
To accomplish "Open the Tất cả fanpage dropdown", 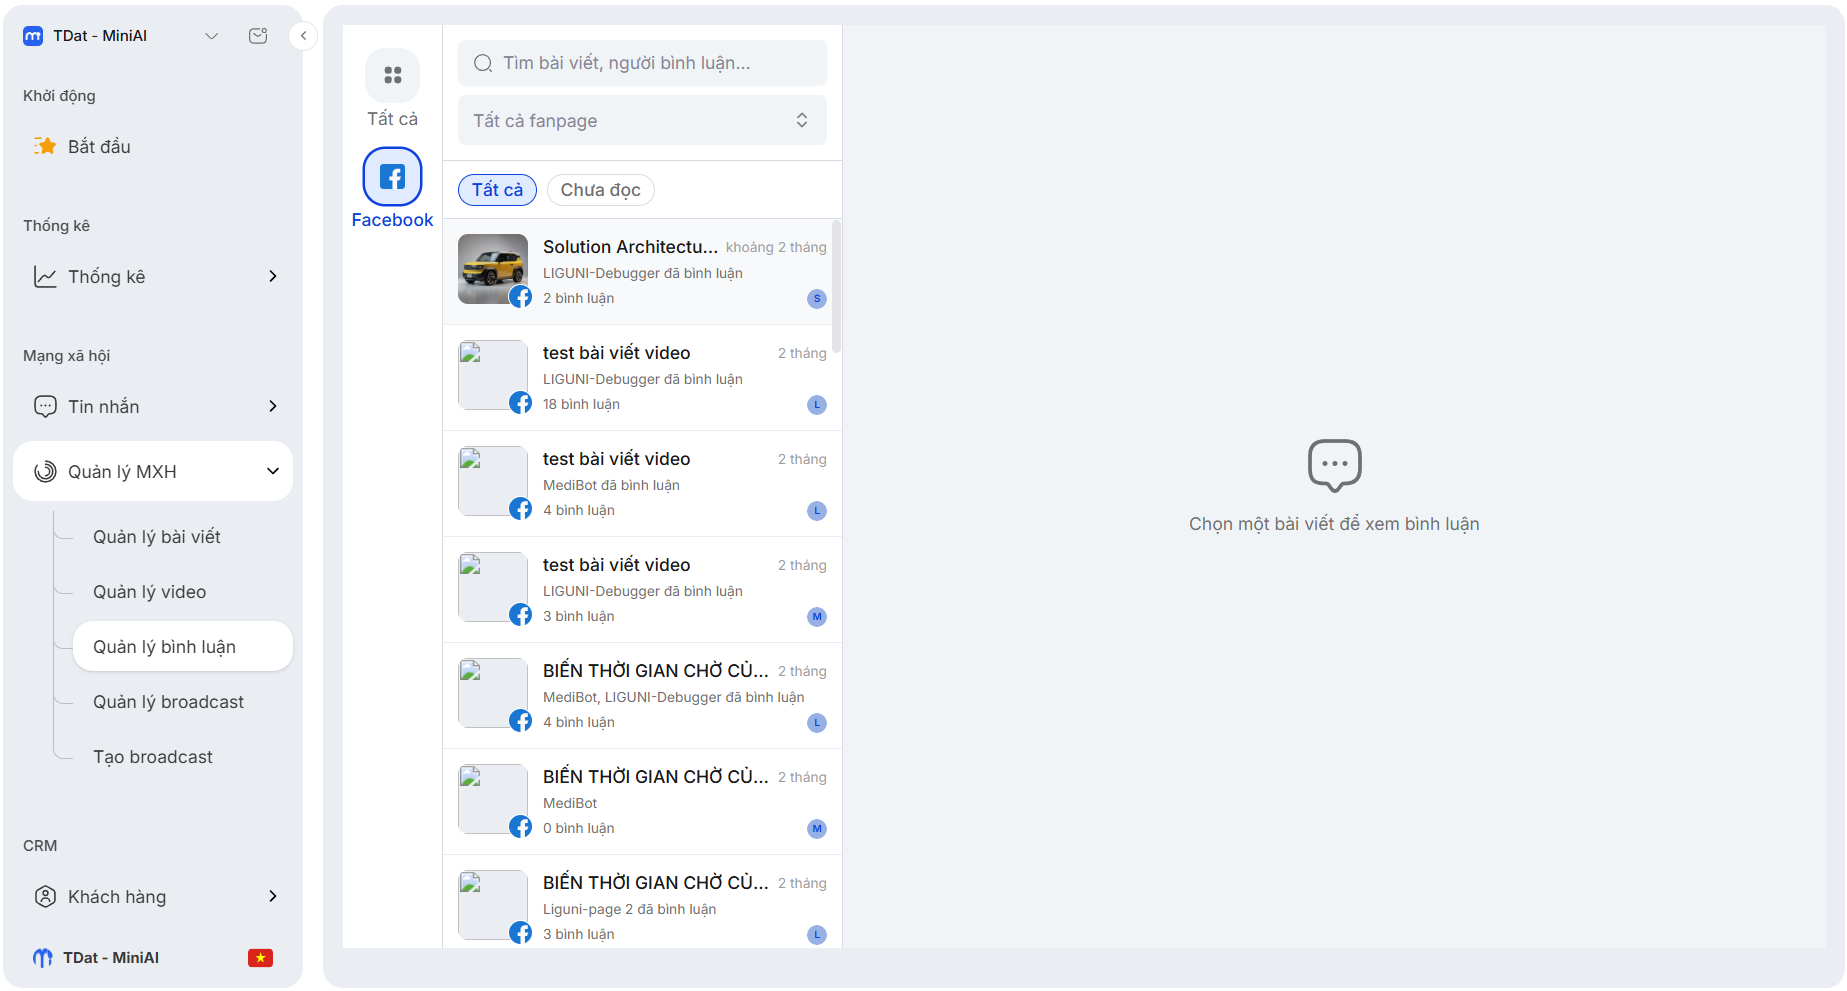I will (642, 120).
